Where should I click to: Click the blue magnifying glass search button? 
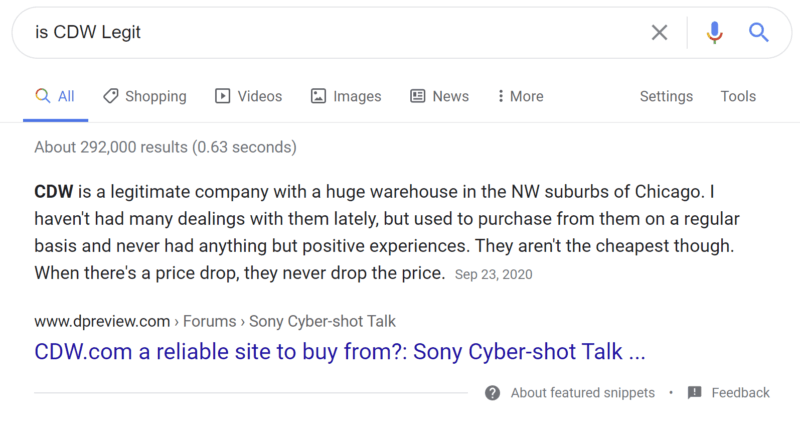(x=759, y=33)
